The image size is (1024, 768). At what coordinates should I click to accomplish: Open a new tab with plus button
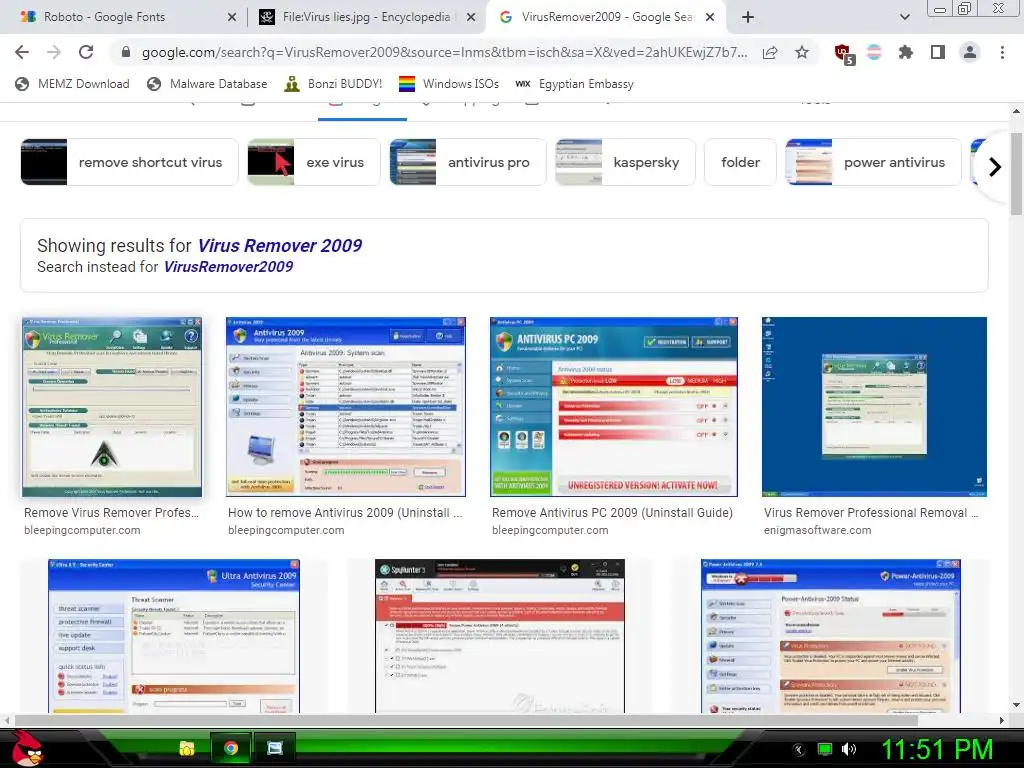click(748, 17)
